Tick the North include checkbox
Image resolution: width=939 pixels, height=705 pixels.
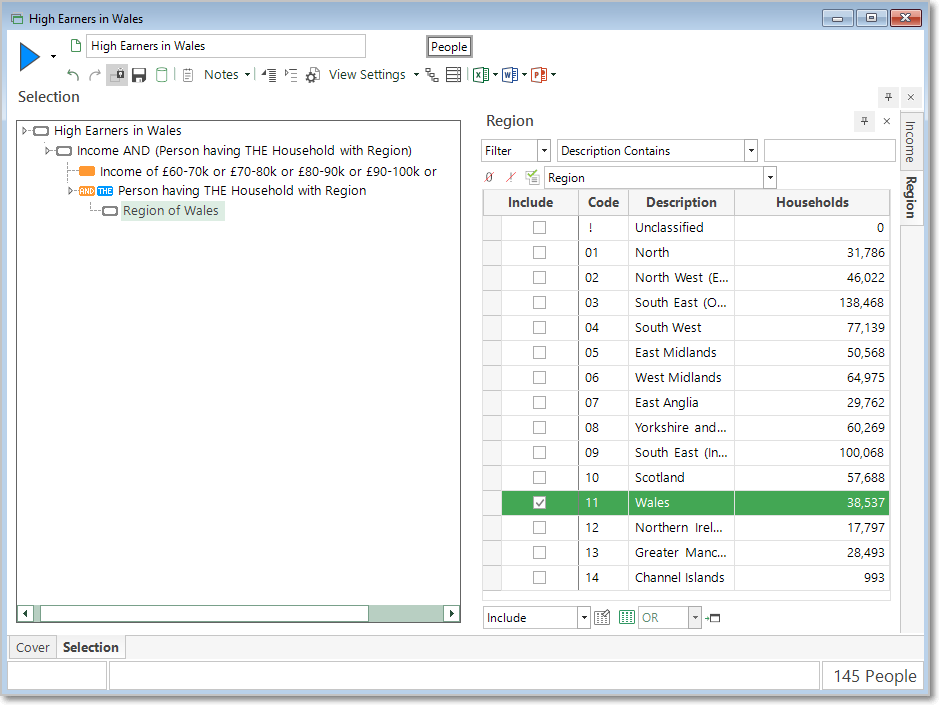(x=540, y=253)
